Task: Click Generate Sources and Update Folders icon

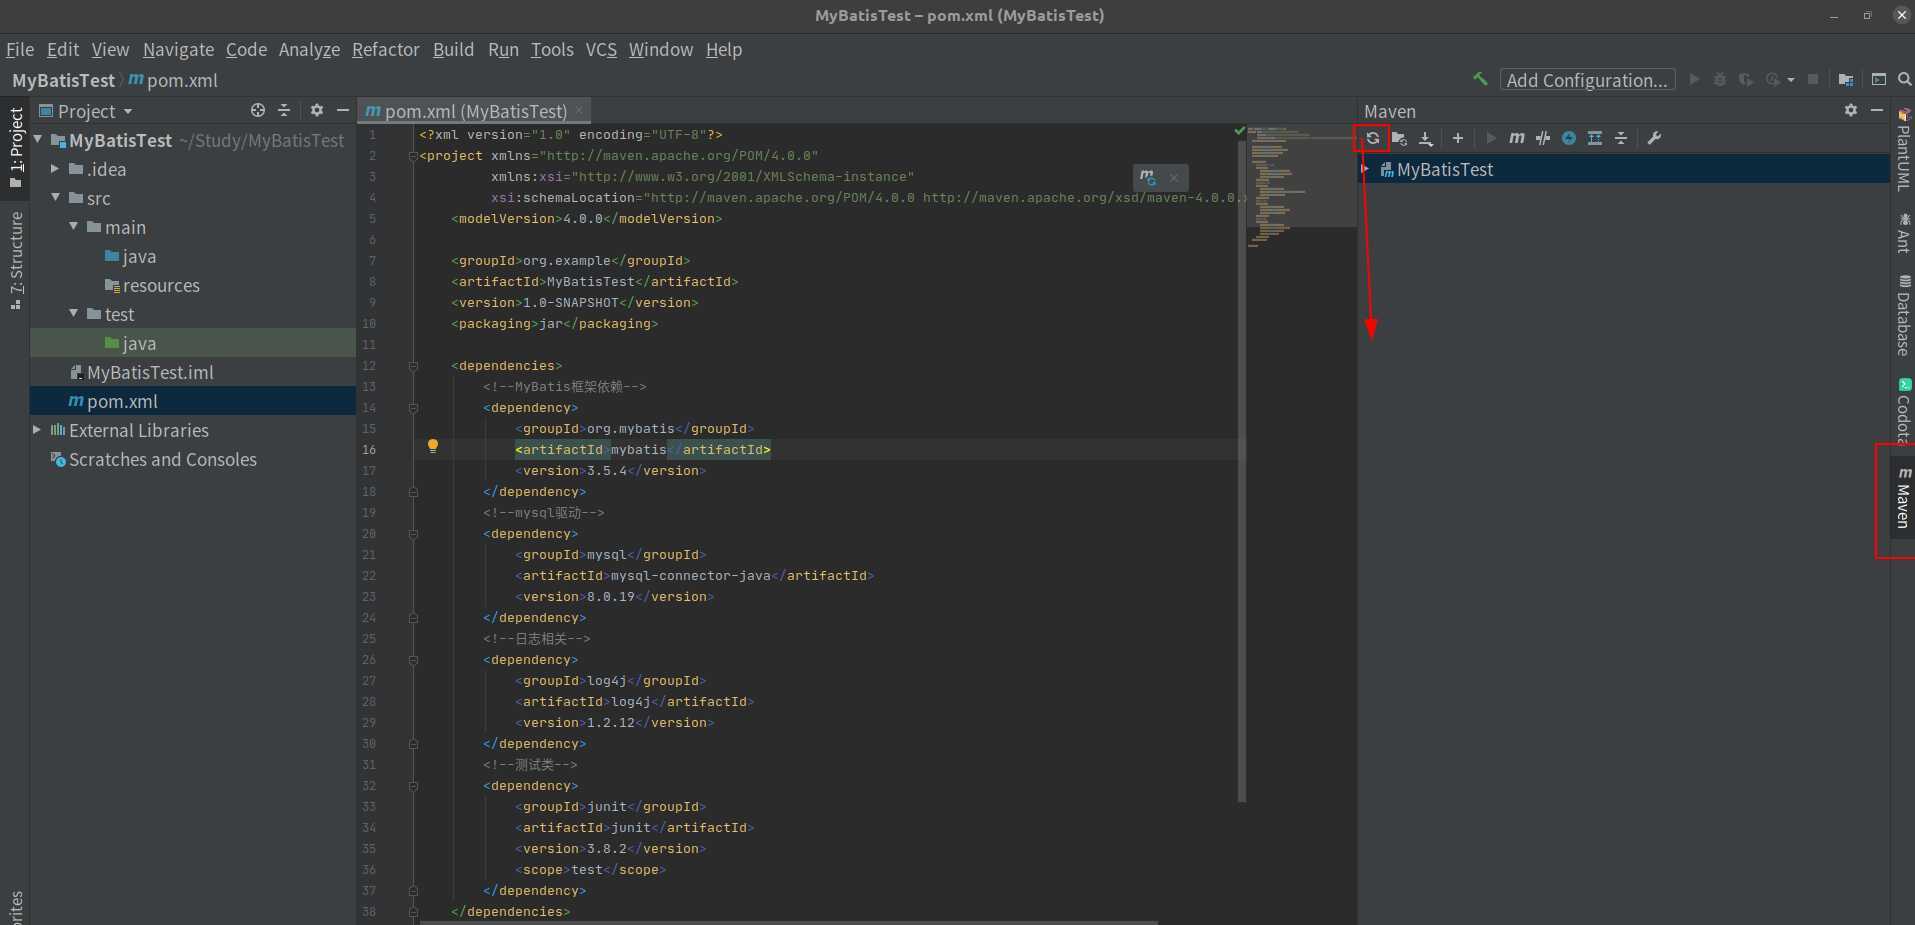Action: (1399, 138)
